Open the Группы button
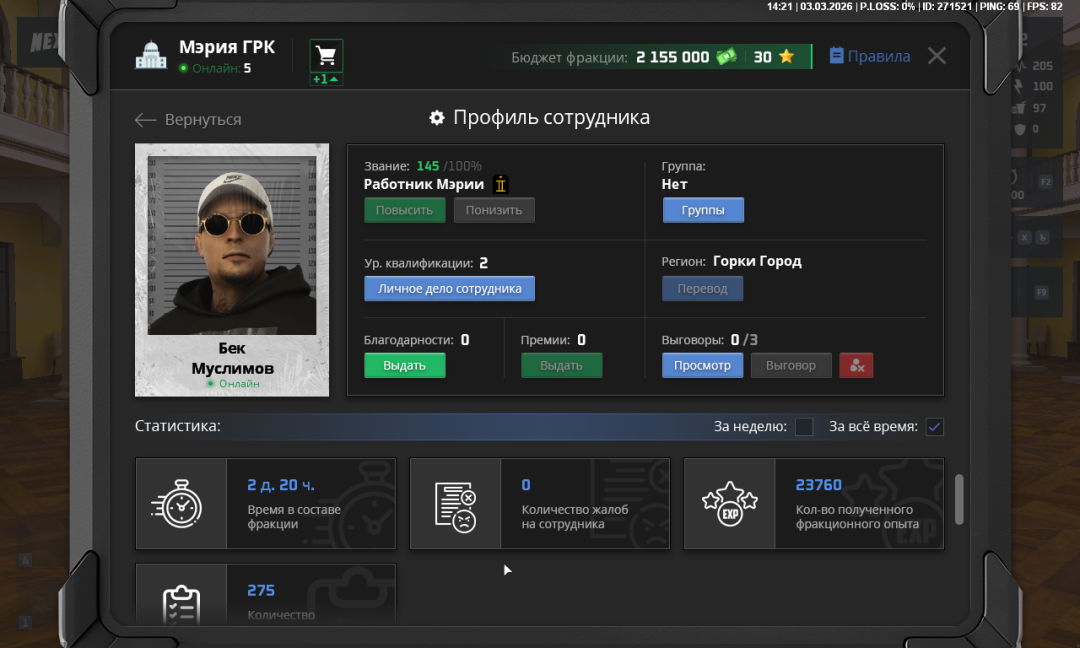1080x648 pixels. [x=703, y=210]
